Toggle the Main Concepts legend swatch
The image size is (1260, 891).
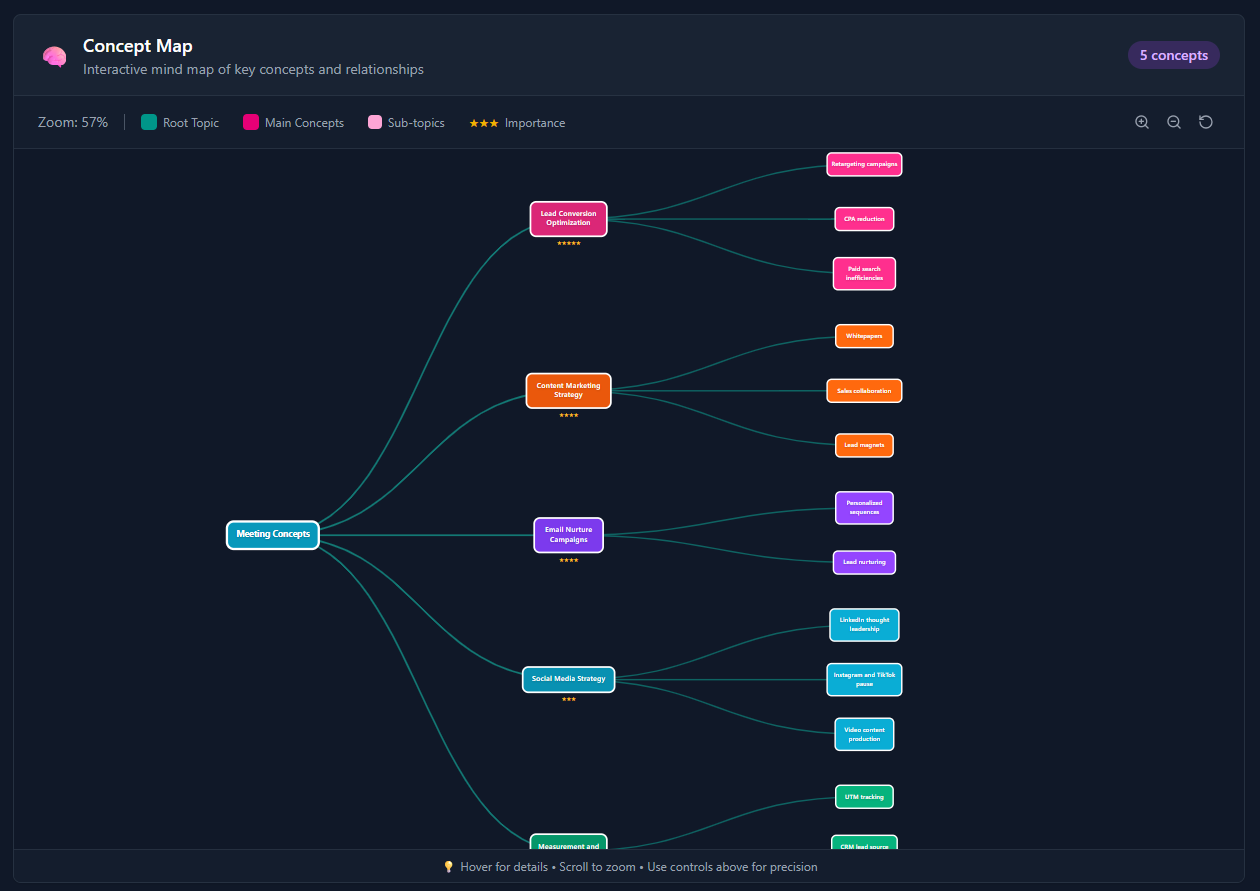251,121
